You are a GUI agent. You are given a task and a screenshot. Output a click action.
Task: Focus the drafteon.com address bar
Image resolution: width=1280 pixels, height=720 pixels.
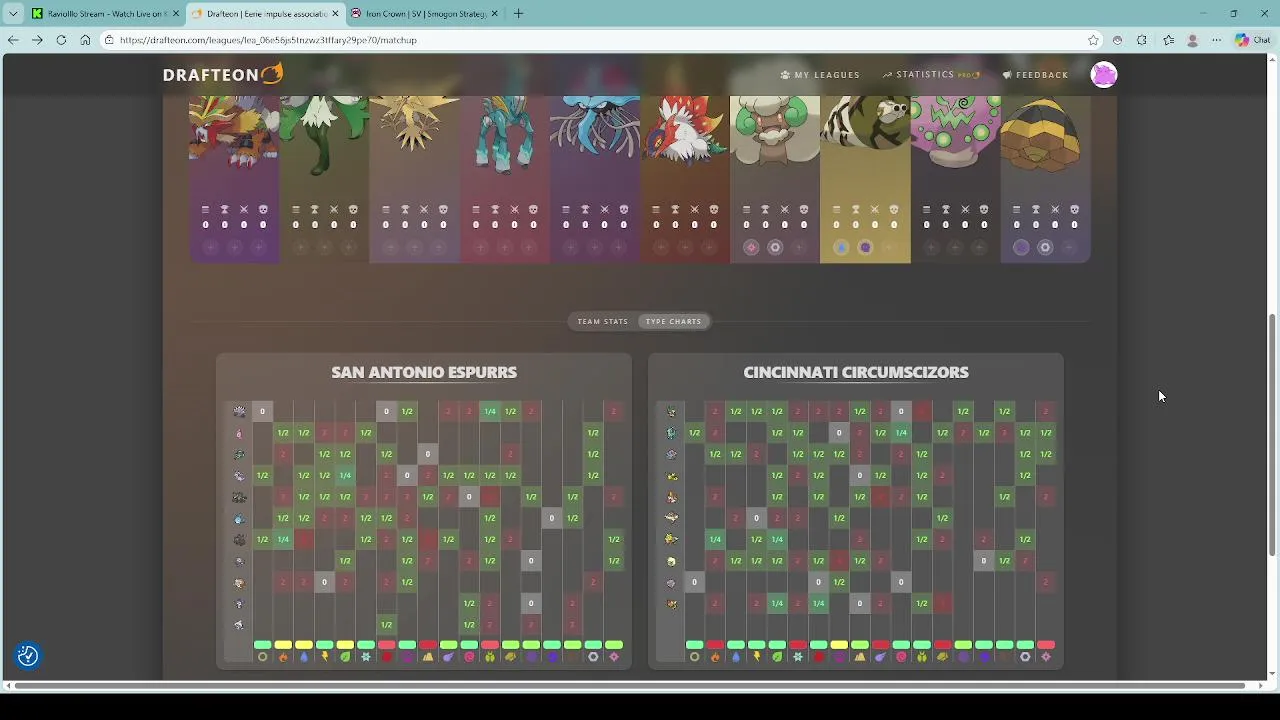600,40
